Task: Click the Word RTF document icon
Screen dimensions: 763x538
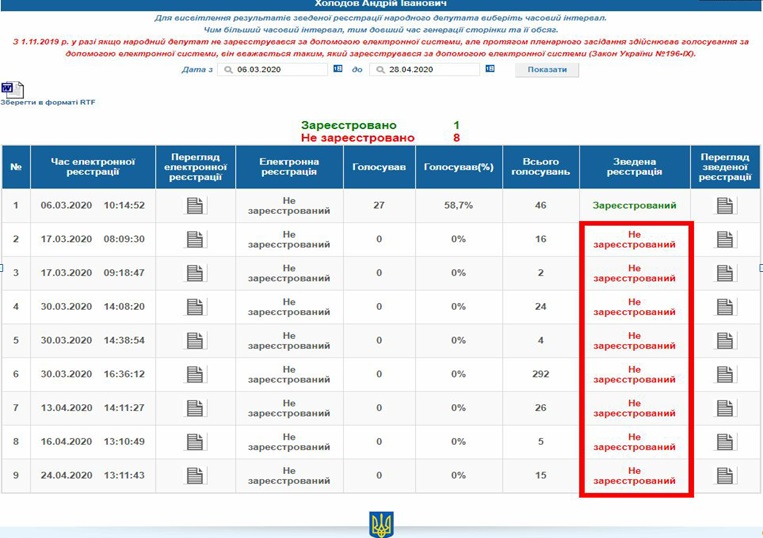Action: tap(12, 90)
